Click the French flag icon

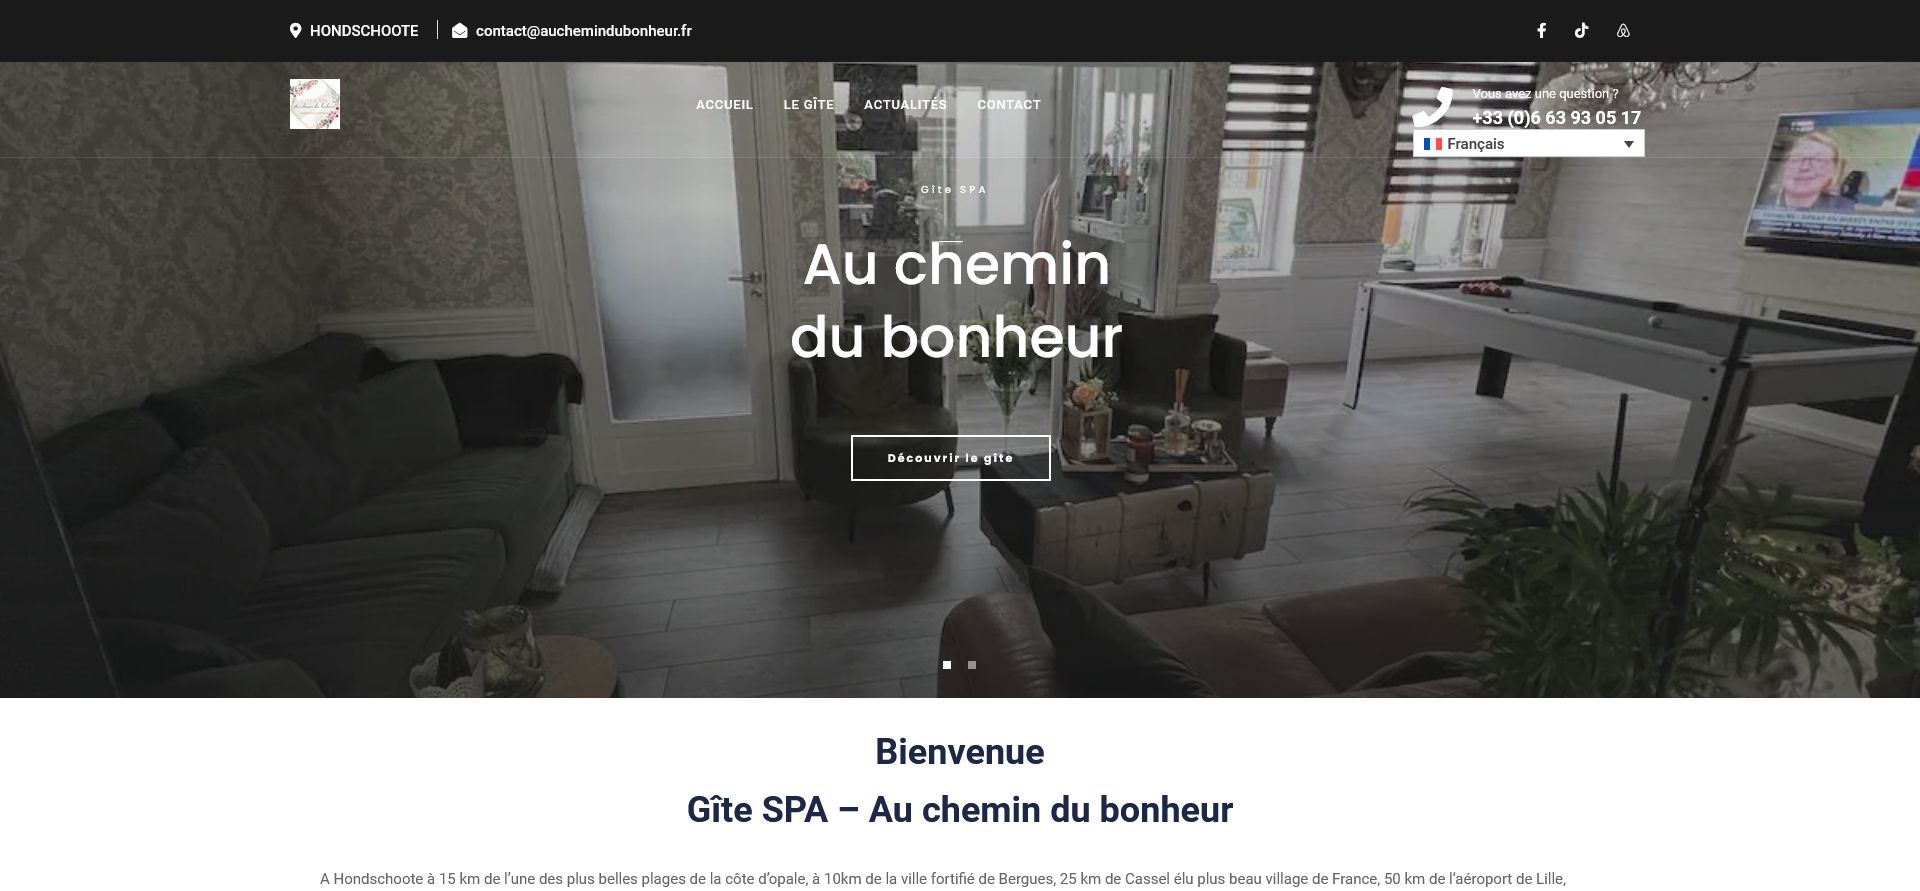coord(1433,144)
